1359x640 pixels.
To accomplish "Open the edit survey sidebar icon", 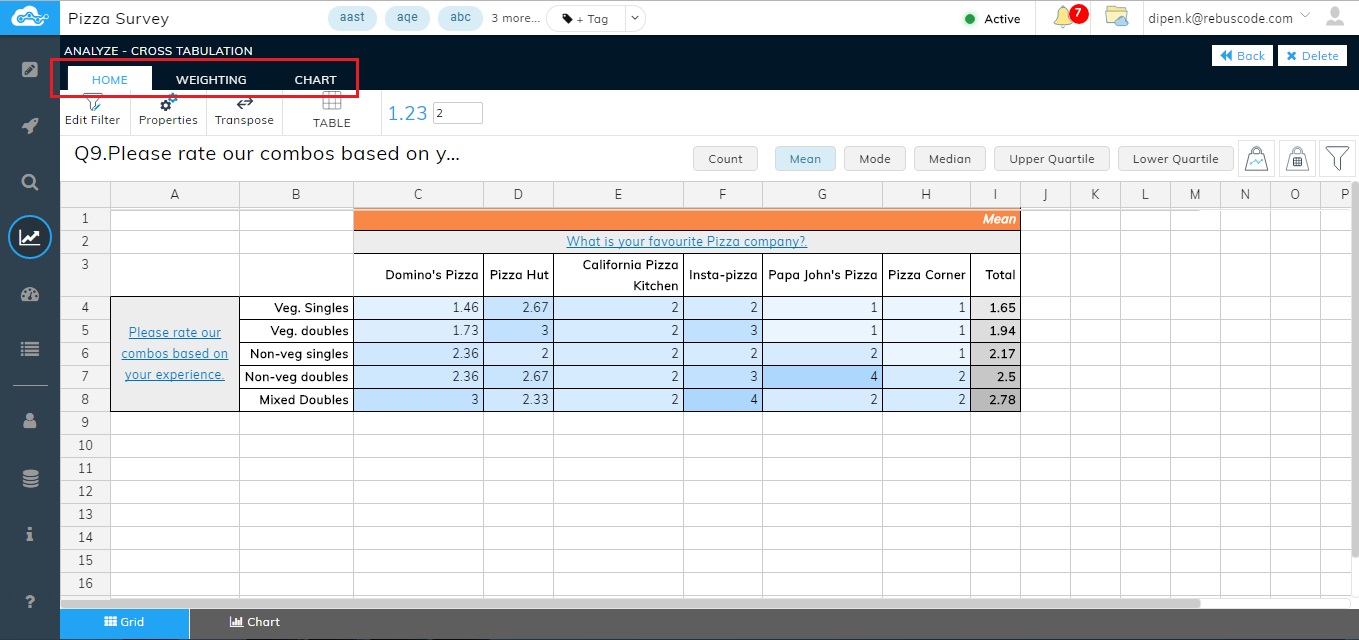I will (x=30, y=69).
